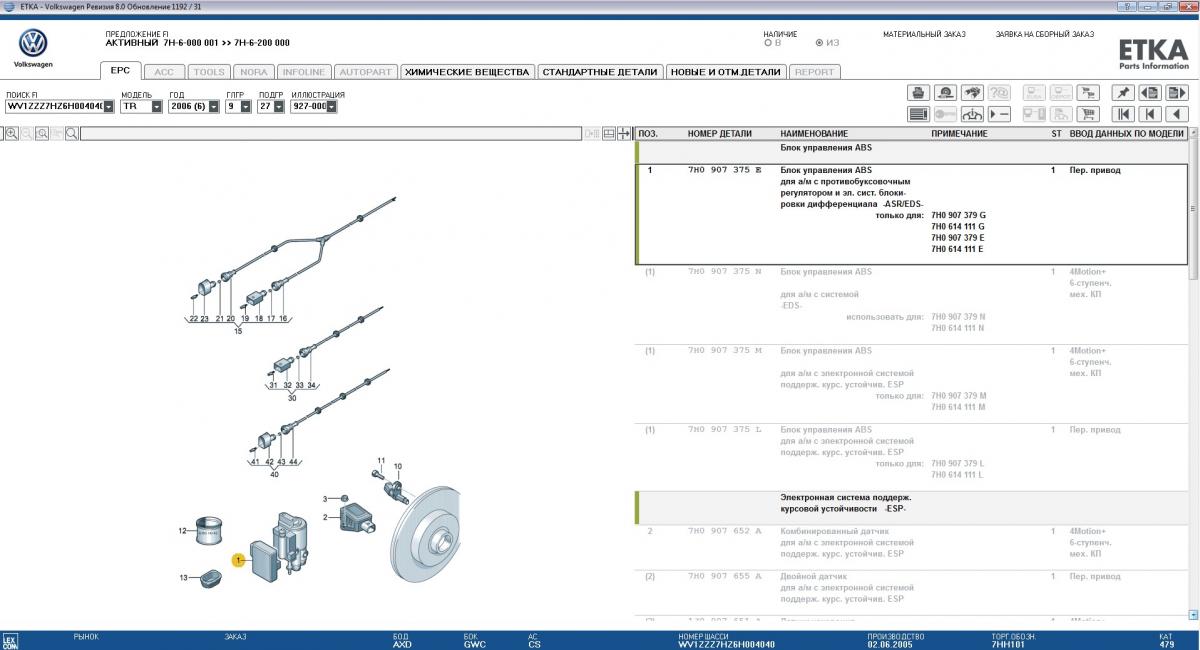
Task: Click the zoom-to-fit magnifier icon
Action: [42, 133]
